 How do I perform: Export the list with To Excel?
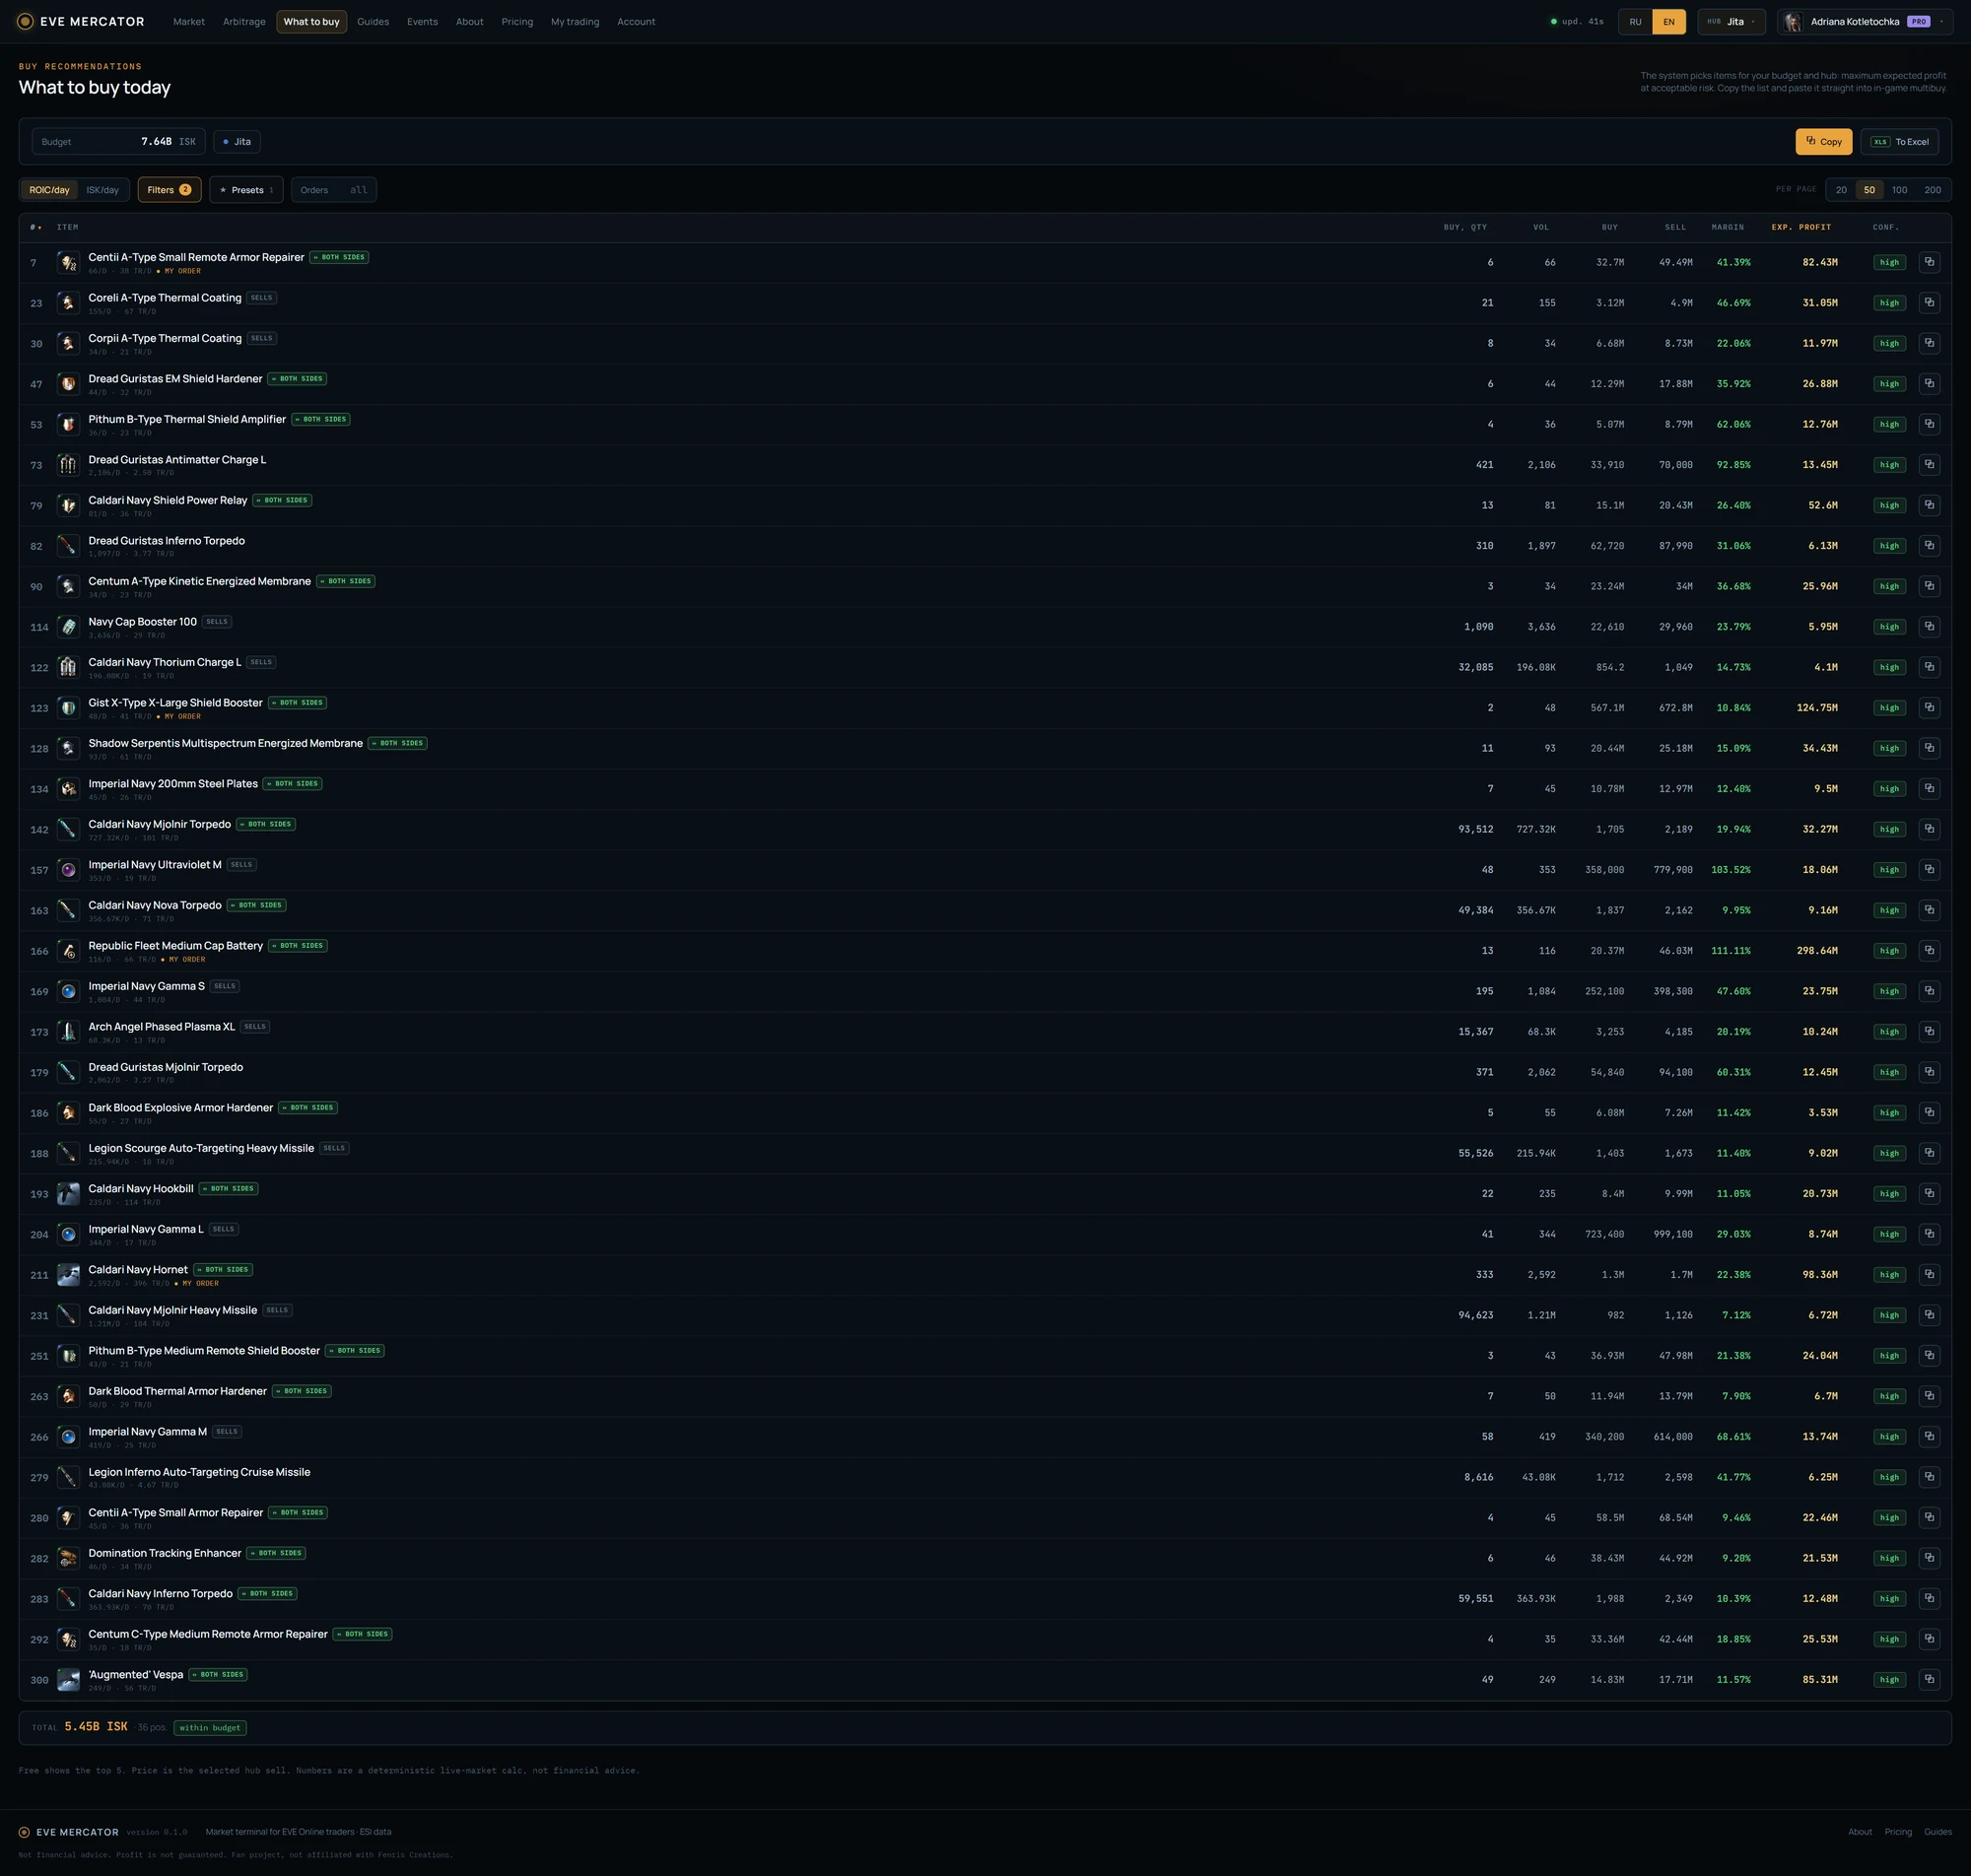1899,141
